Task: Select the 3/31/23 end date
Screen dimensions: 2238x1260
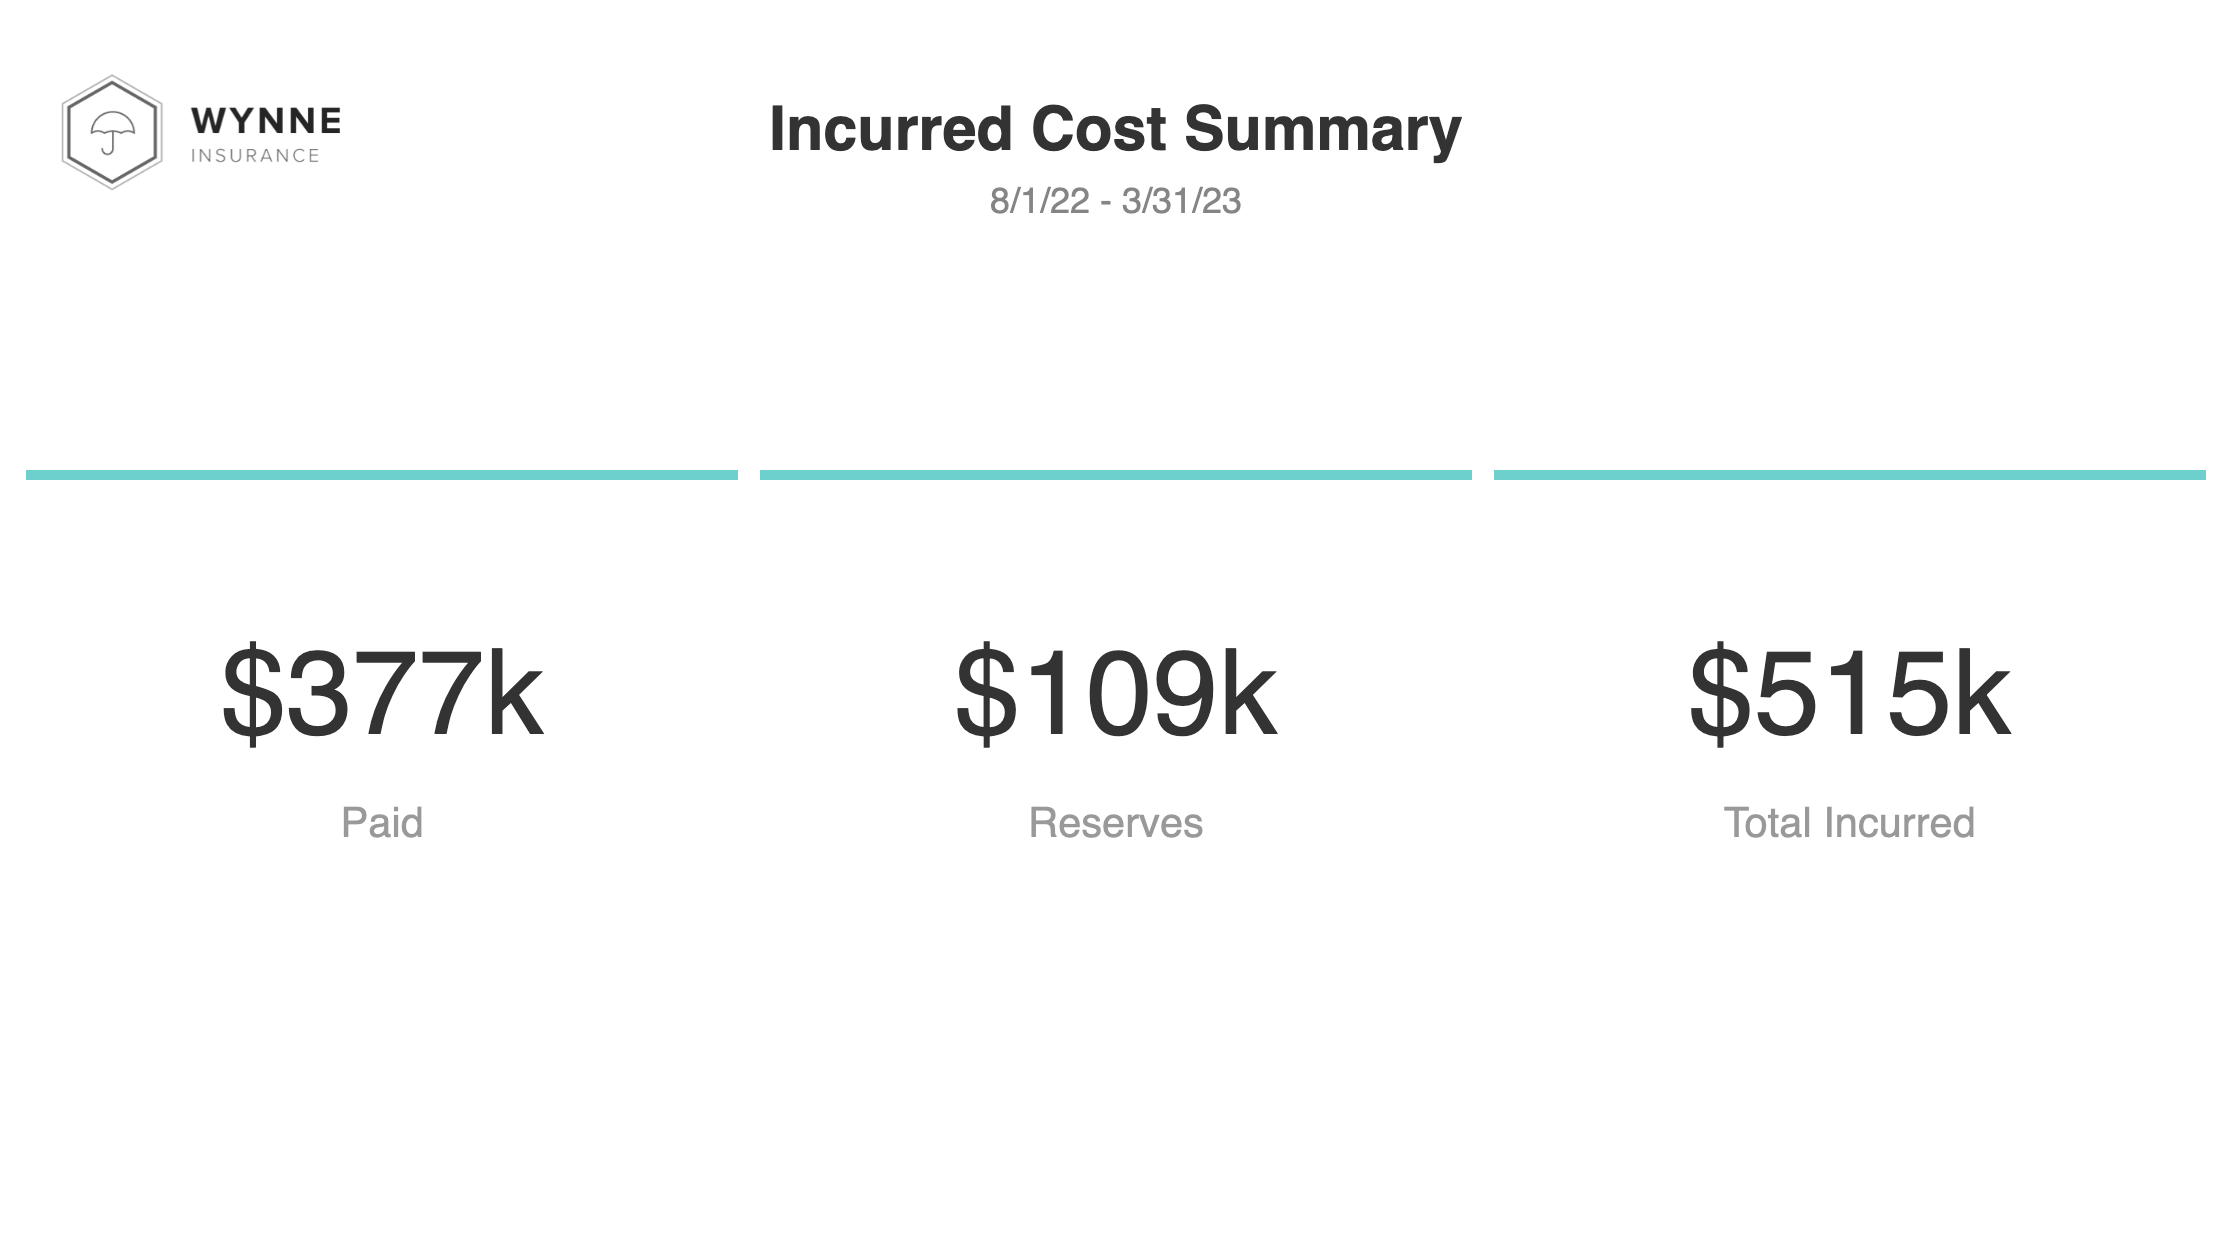Action: coord(1181,201)
